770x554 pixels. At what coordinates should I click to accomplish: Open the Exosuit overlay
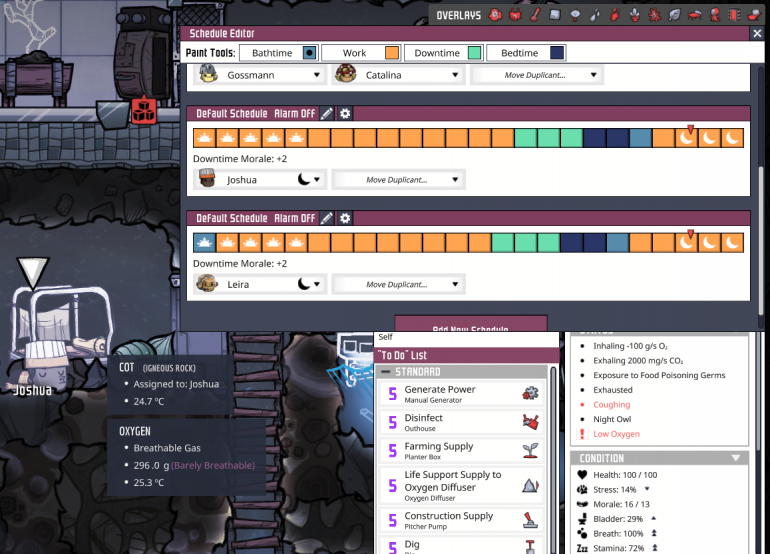tap(715, 15)
